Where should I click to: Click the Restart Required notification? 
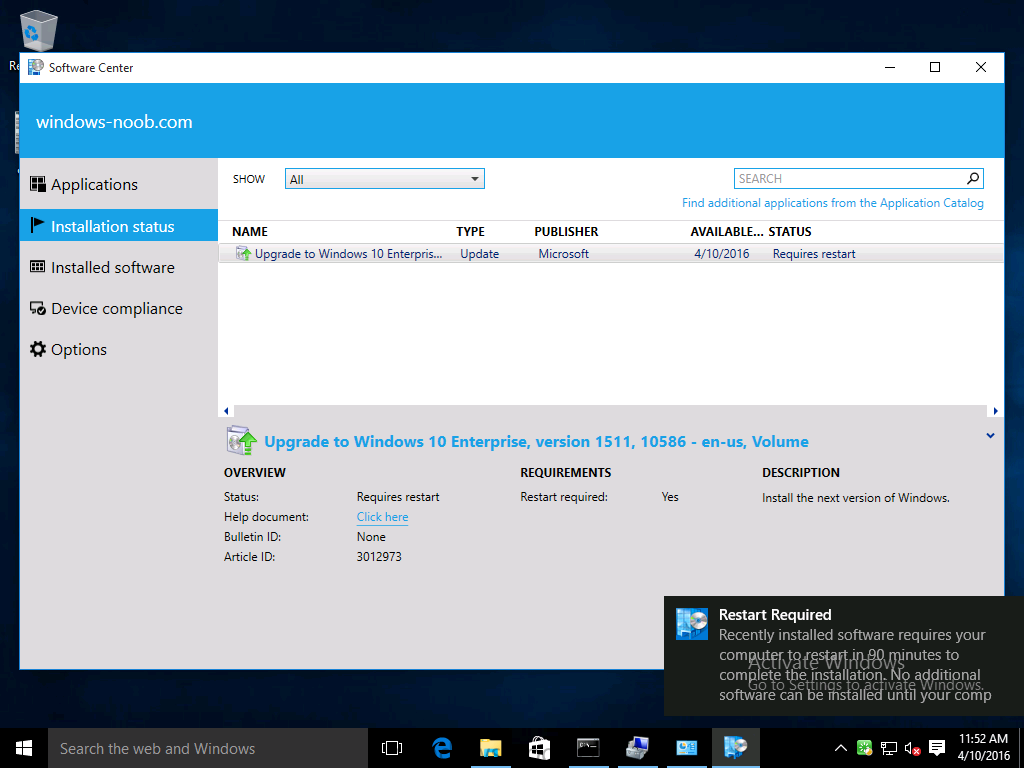[x=844, y=656]
